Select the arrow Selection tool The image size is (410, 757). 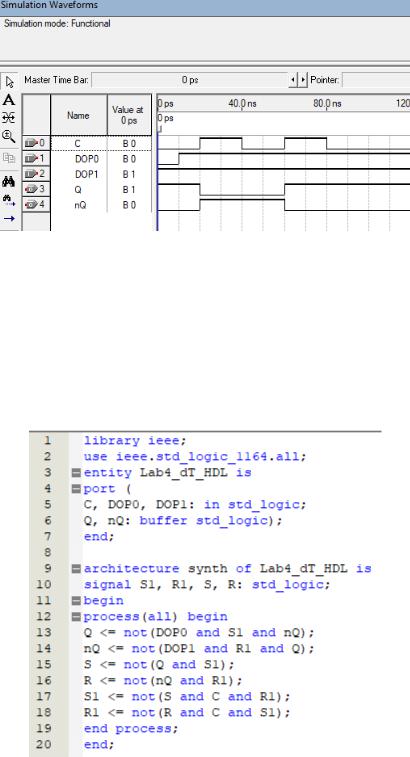(x=9, y=83)
